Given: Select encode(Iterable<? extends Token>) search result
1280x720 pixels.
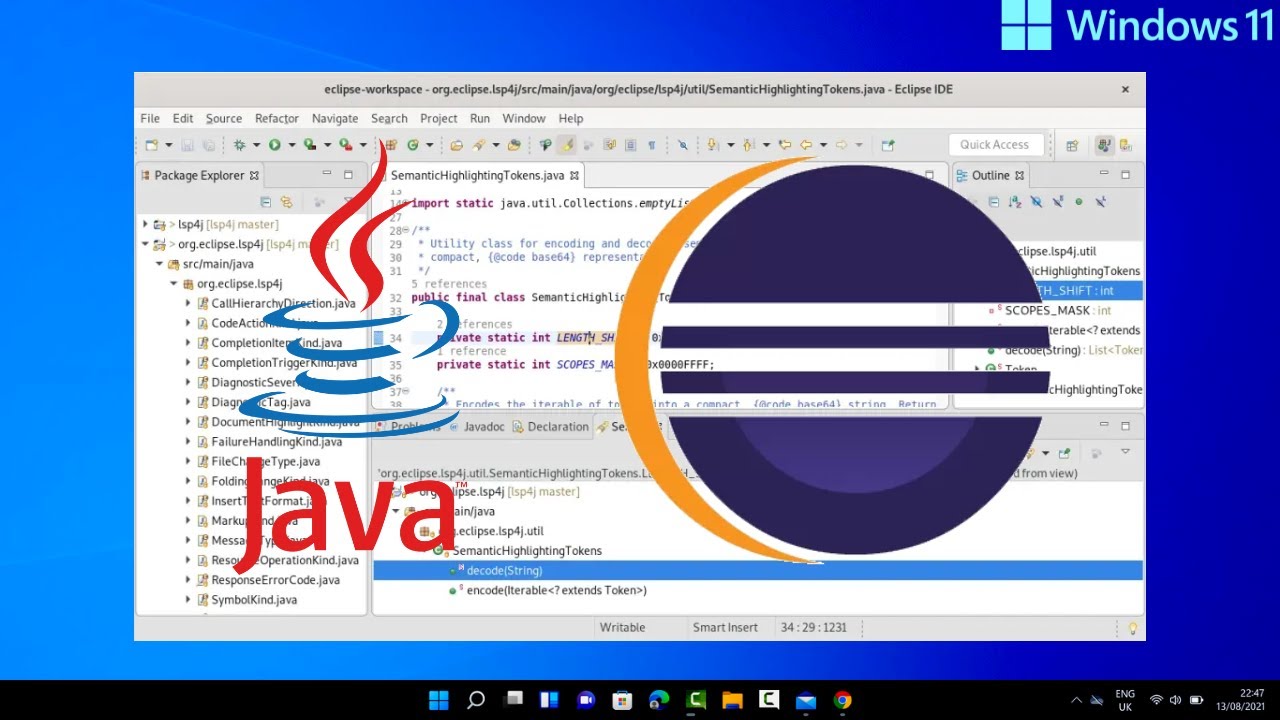Looking at the screenshot, I should [557, 590].
